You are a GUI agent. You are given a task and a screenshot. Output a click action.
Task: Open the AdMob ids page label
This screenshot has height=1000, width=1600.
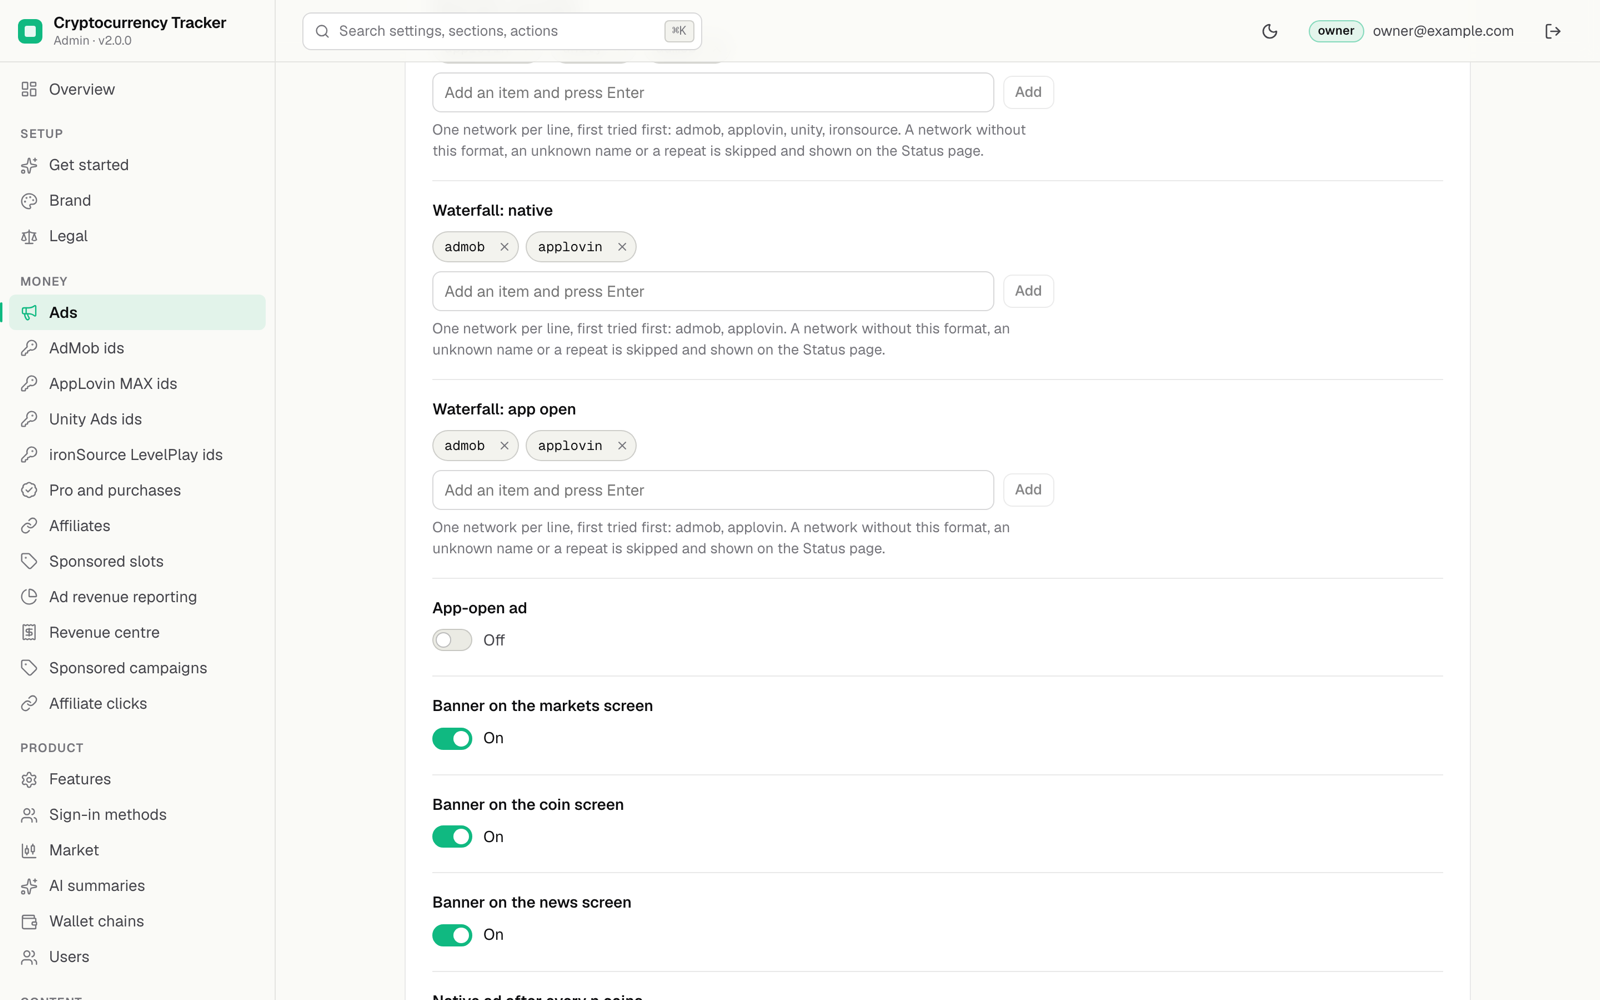(x=87, y=348)
